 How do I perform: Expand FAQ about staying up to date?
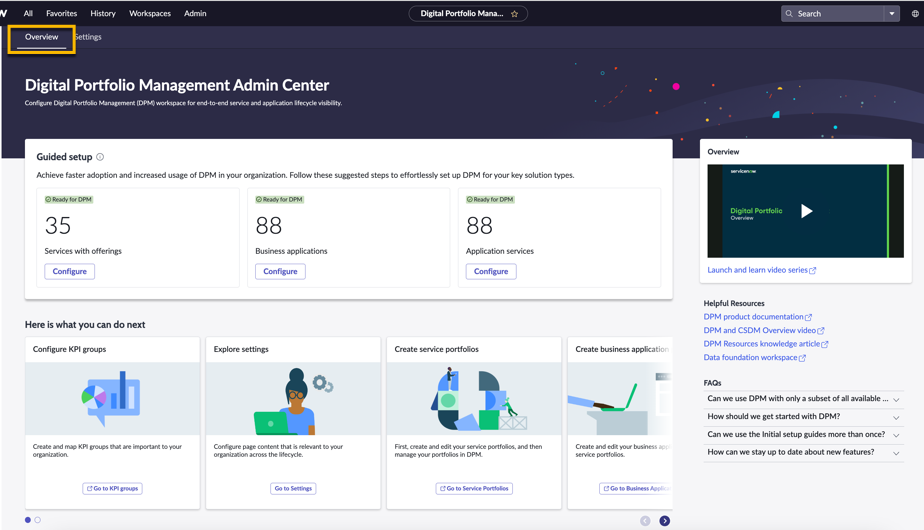click(804, 452)
